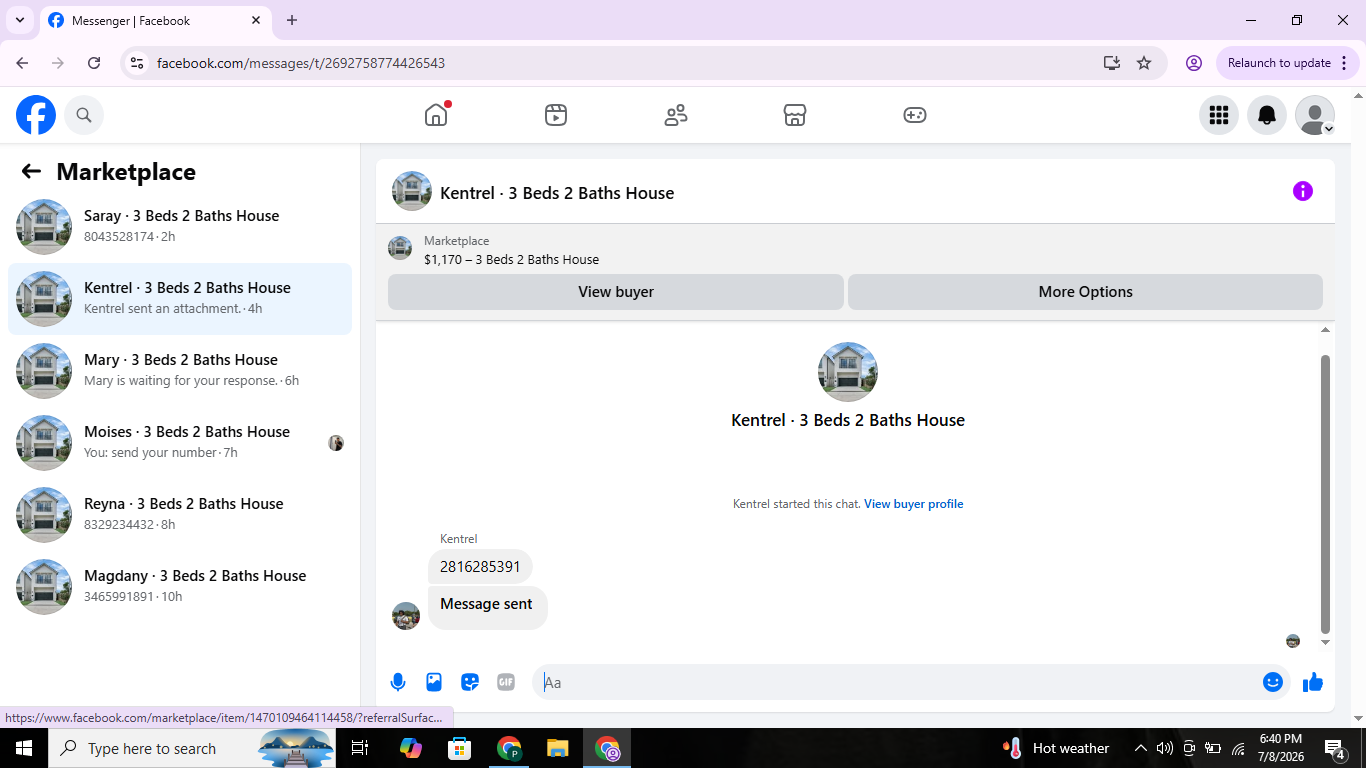Go back in the browser
Viewport: 1366px width, 768px height.
pyautogui.click(x=22, y=63)
